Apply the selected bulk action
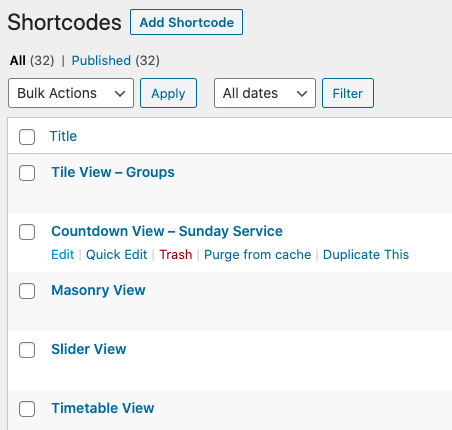452x430 pixels. pyautogui.click(x=168, y=93)
